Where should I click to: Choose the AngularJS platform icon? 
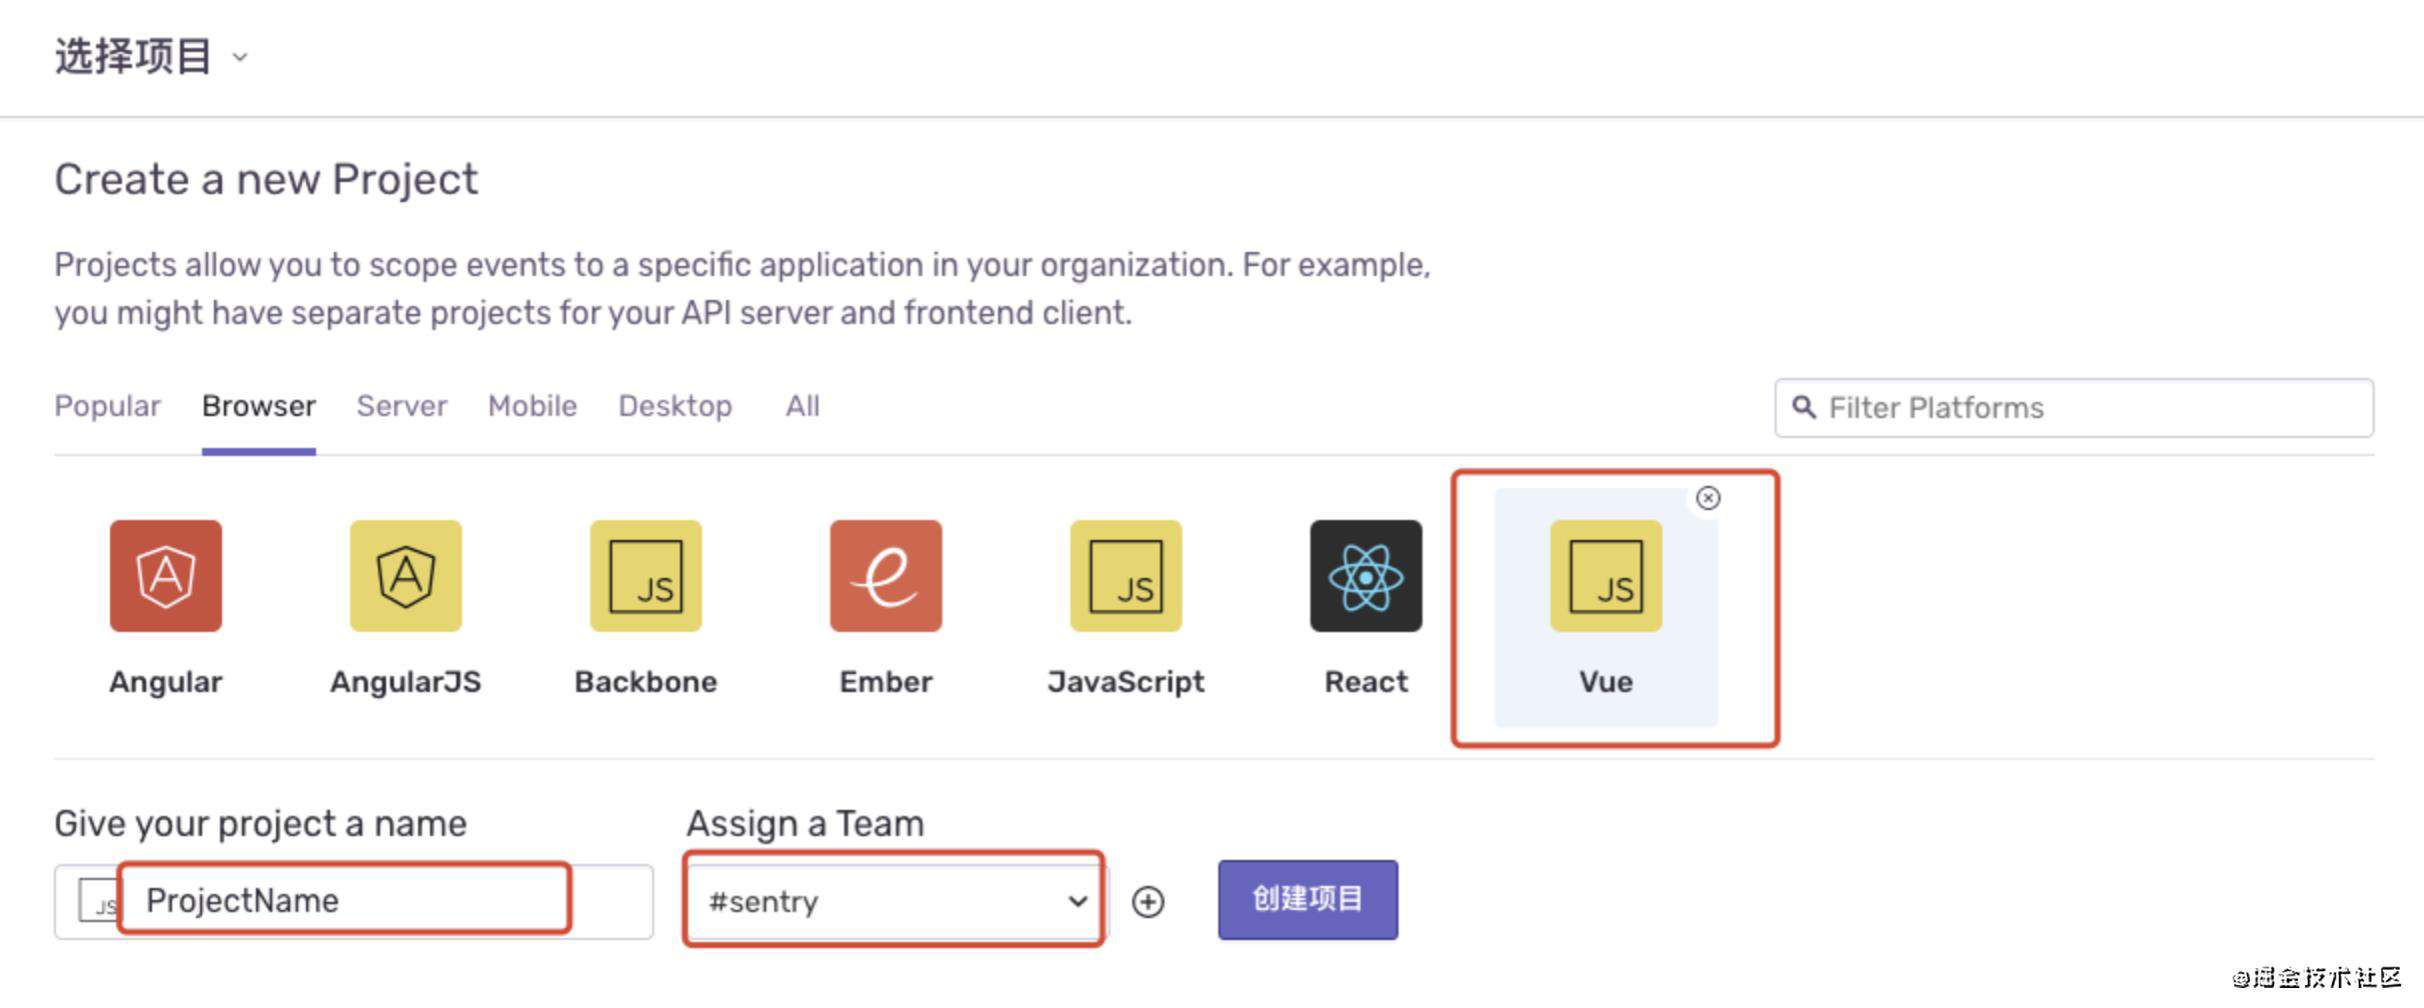406,575
